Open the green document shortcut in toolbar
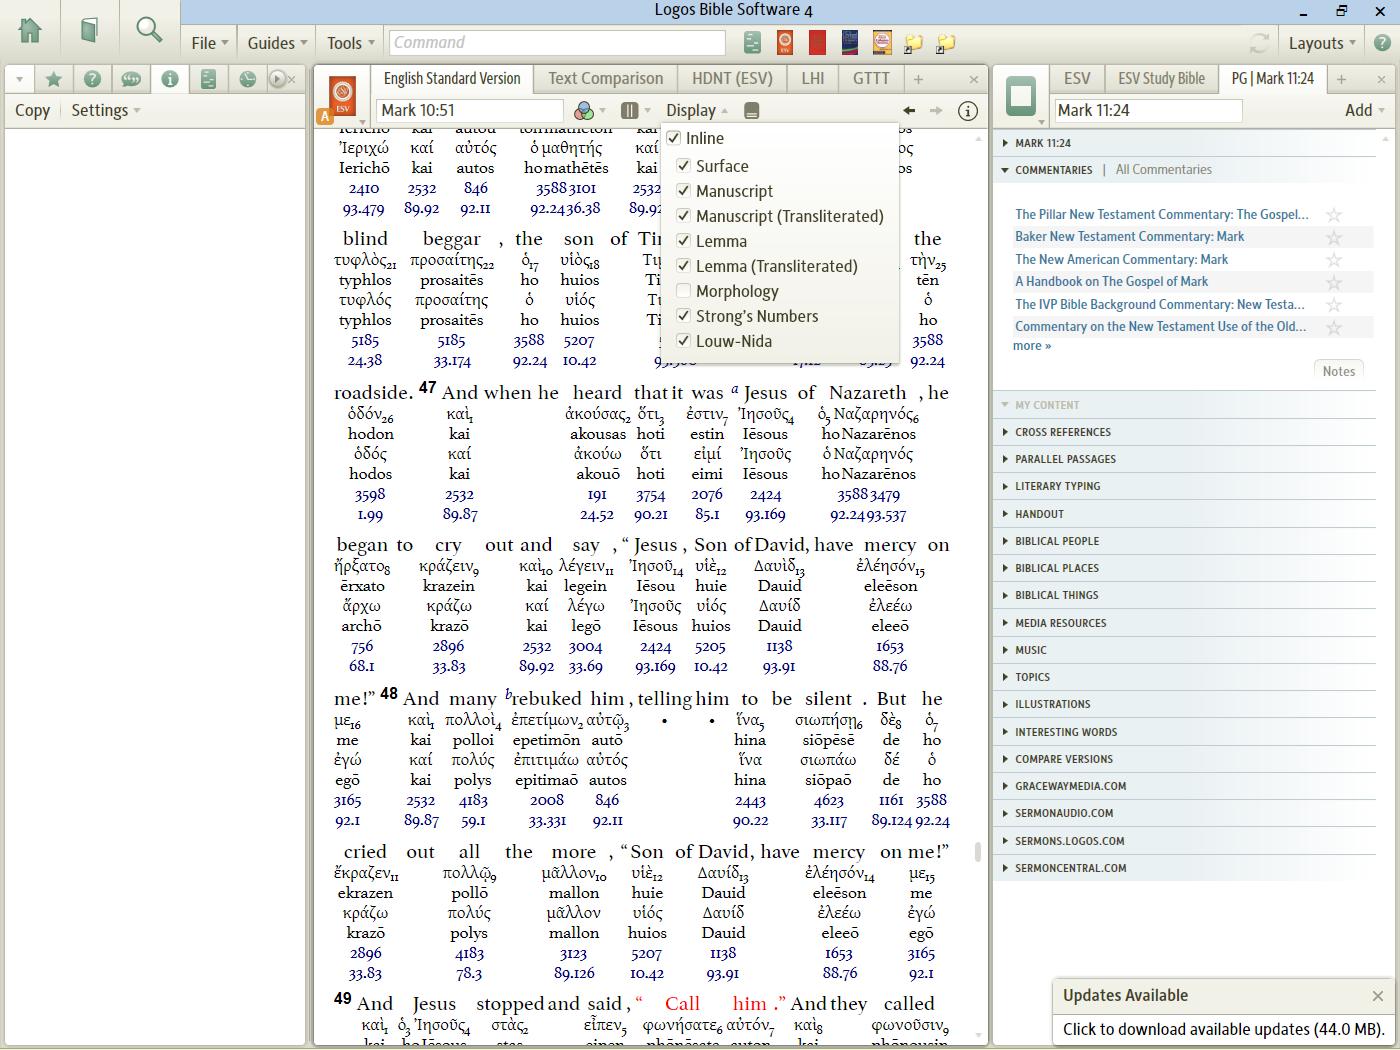 753,42
